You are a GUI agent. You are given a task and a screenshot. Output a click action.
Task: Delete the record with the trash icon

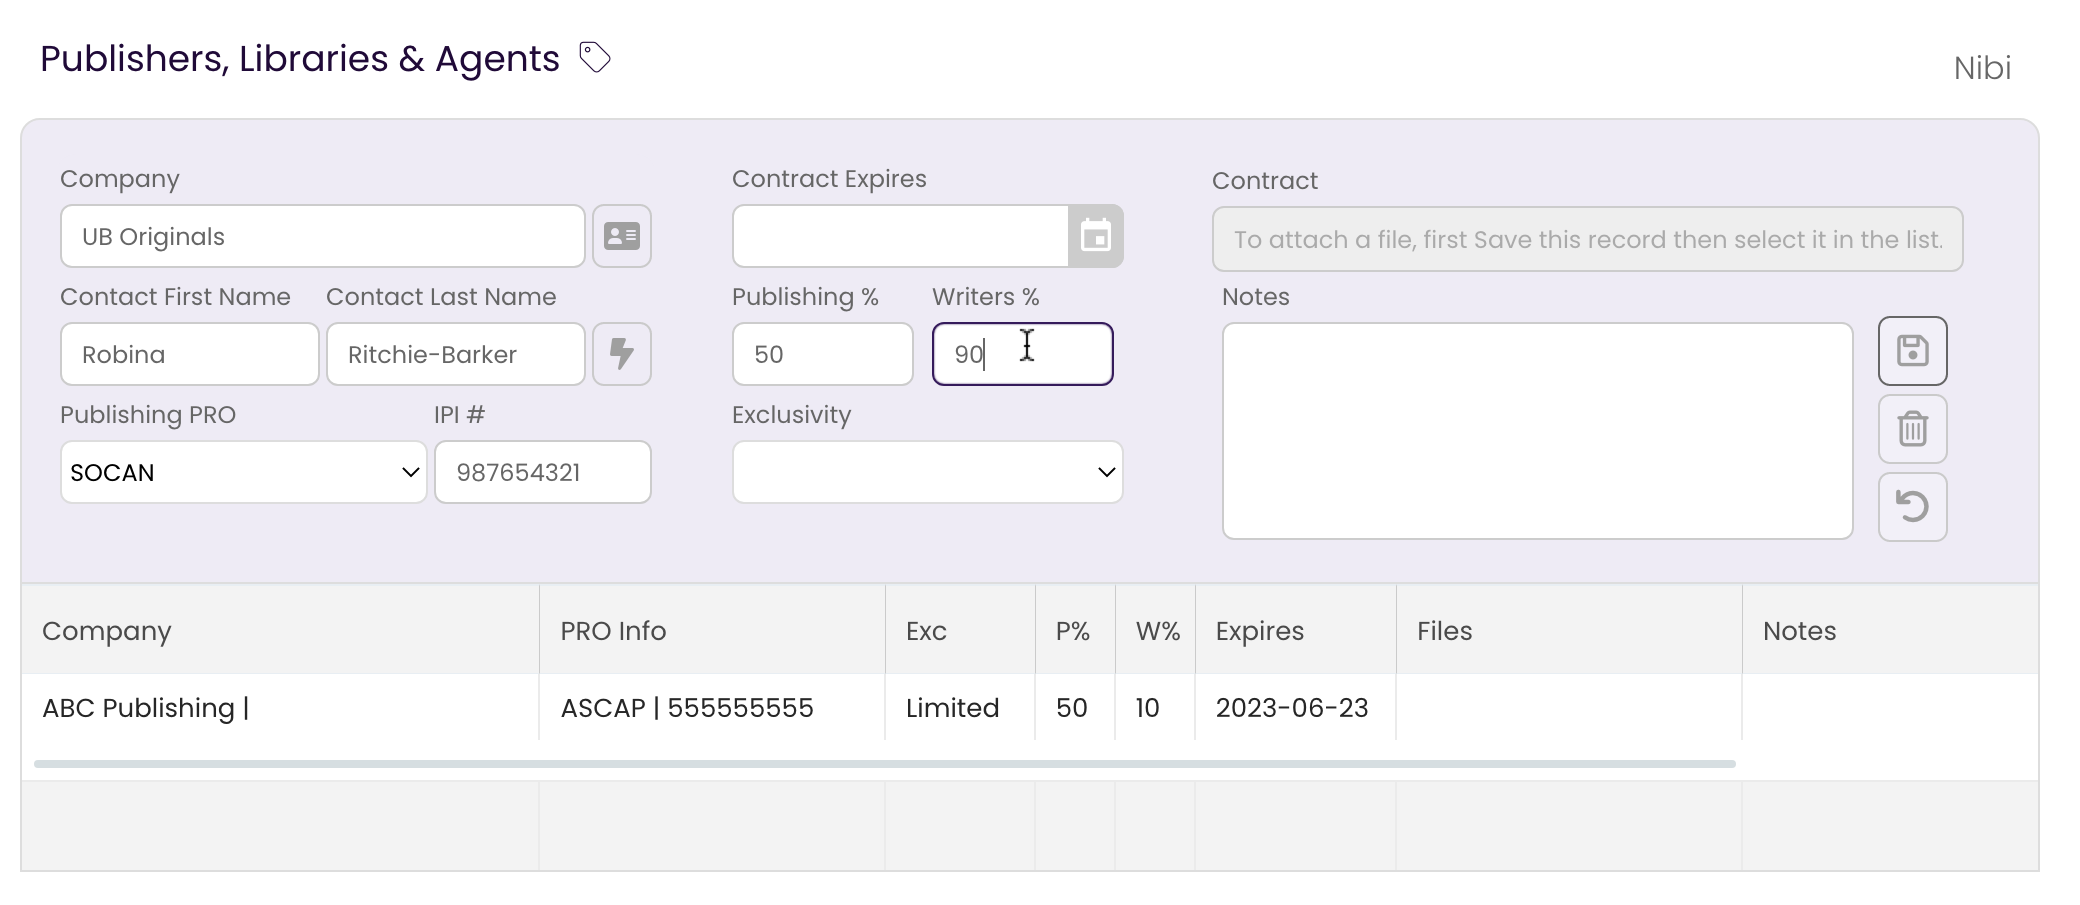(1913, 429)
